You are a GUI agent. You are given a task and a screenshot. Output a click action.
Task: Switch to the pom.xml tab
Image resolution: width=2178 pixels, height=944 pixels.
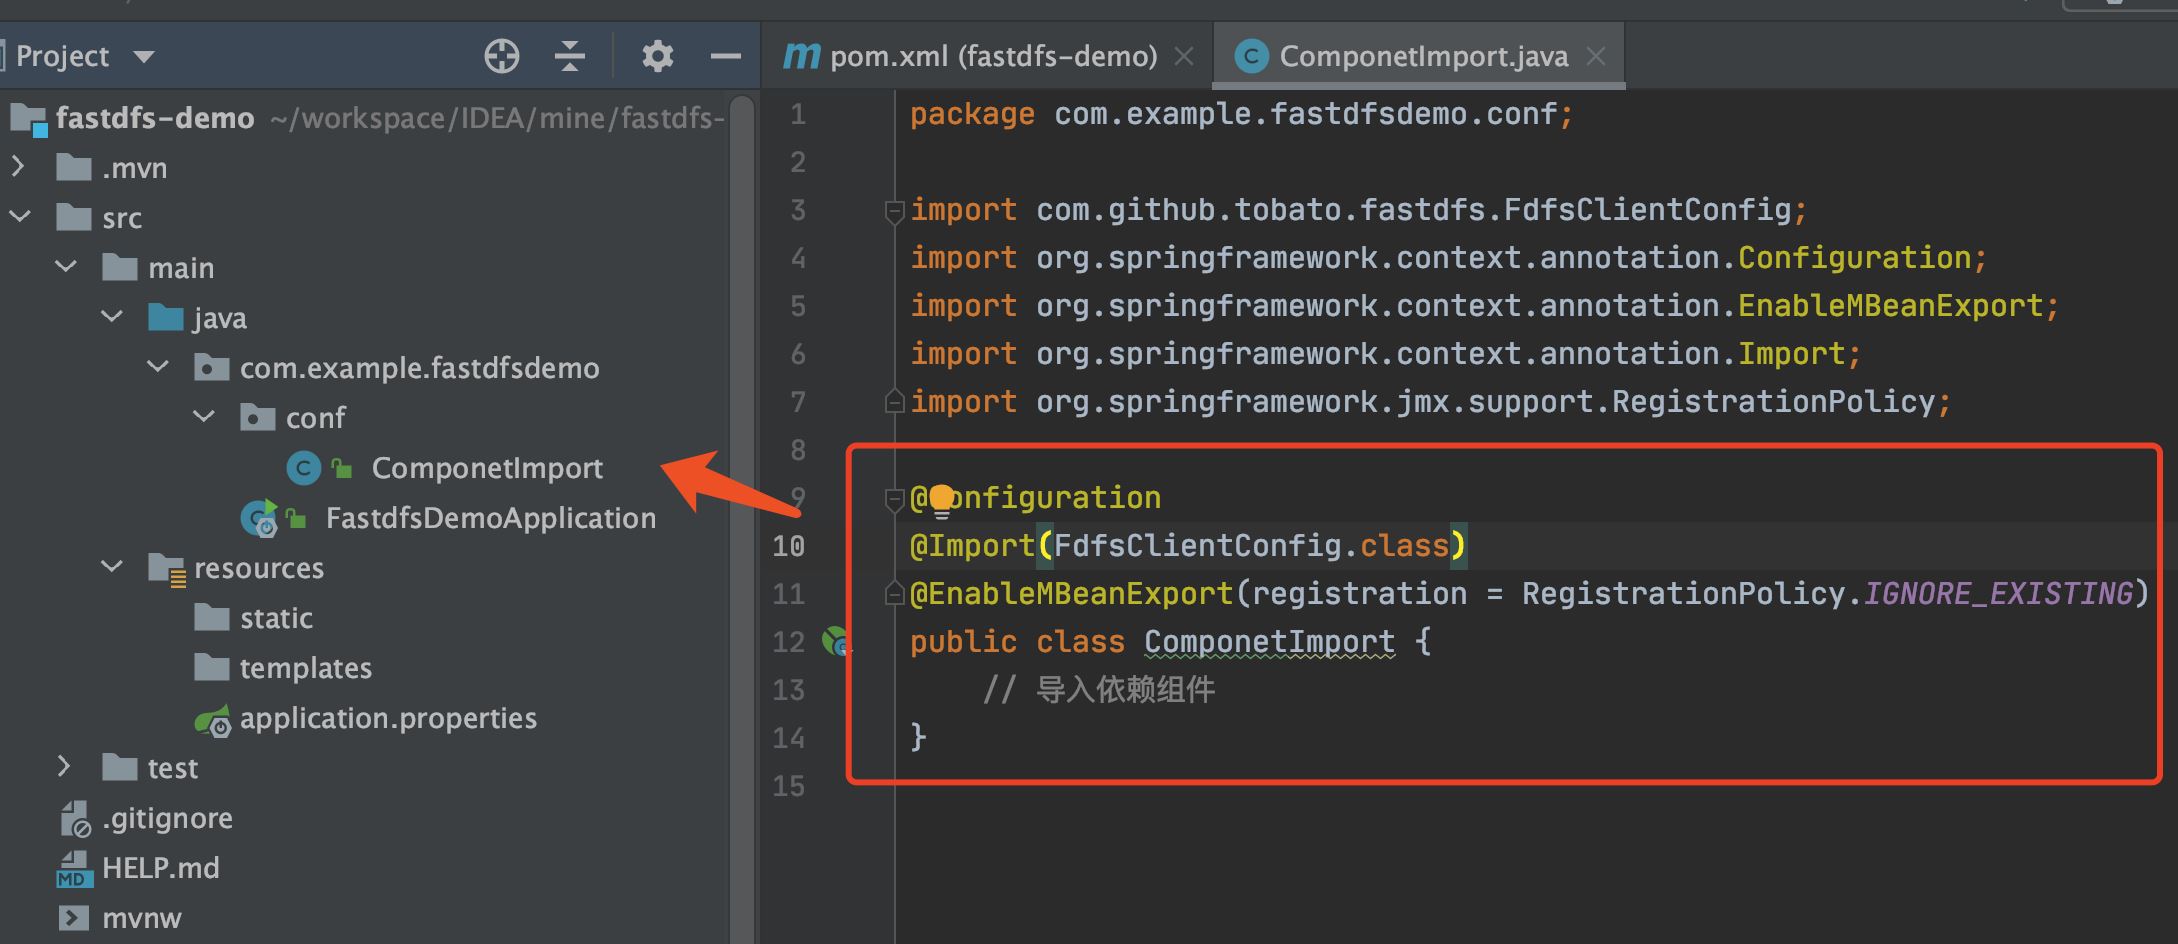(x=990, y=55)
